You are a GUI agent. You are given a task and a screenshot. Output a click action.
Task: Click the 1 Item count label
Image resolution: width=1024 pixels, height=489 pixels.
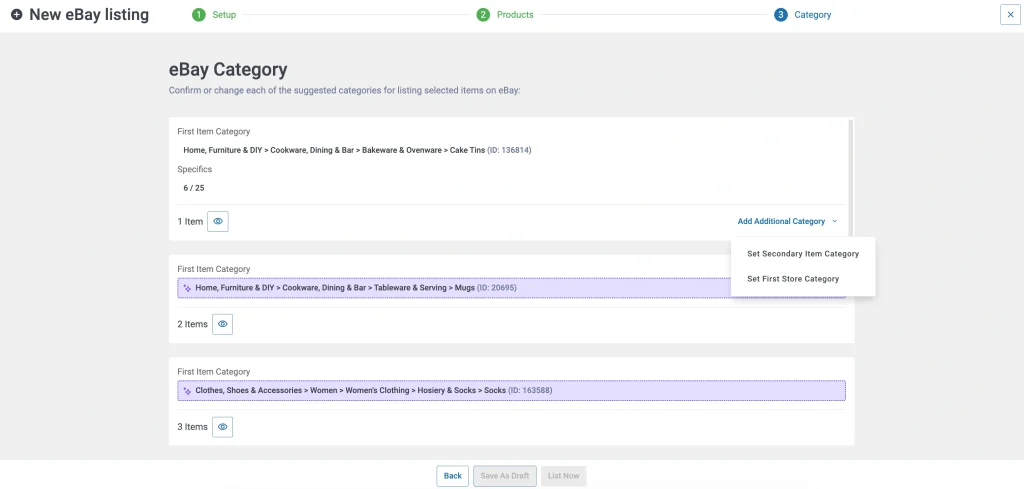point(190,221)
